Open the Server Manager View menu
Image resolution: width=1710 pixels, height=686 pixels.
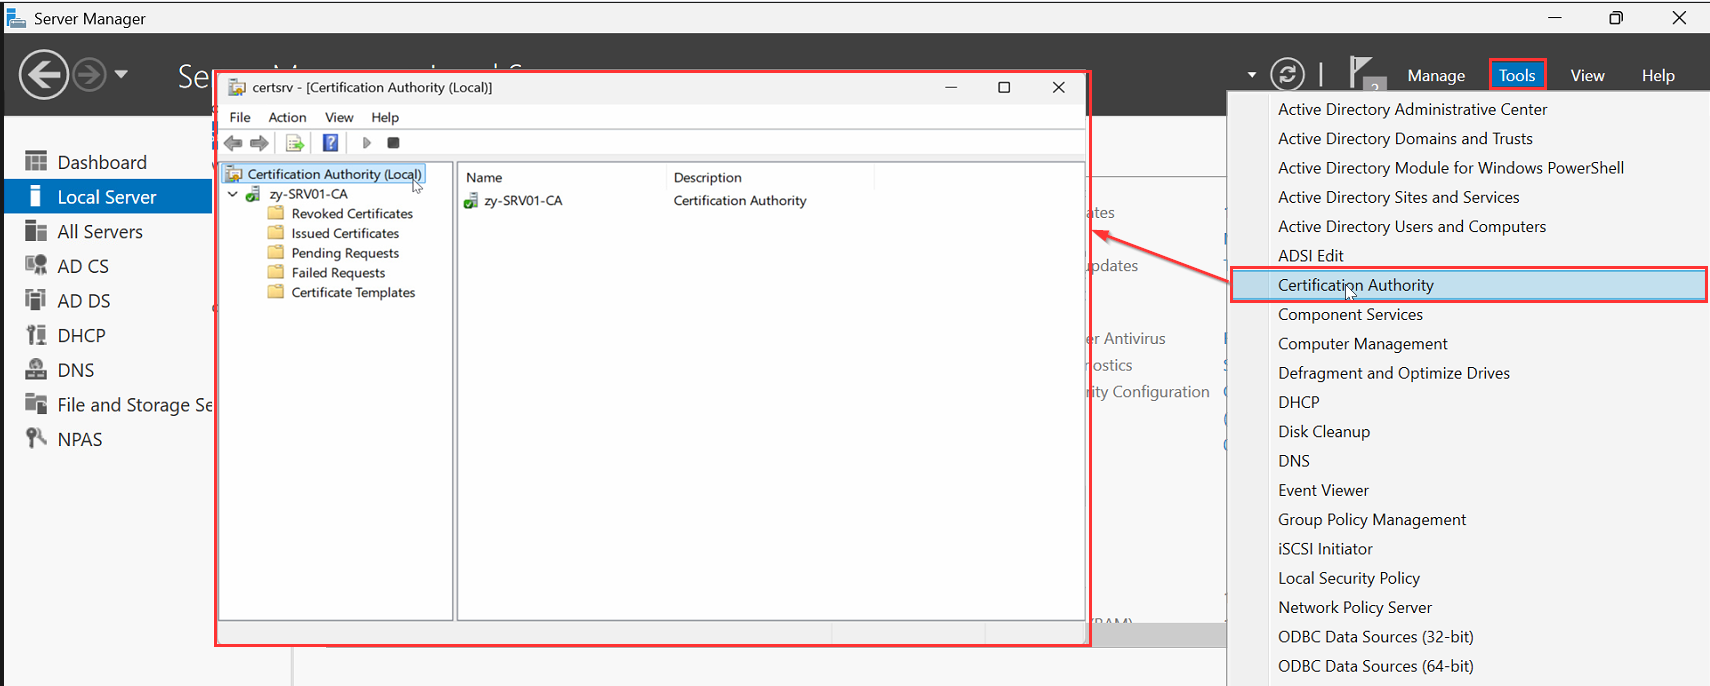pos(1587,75)
